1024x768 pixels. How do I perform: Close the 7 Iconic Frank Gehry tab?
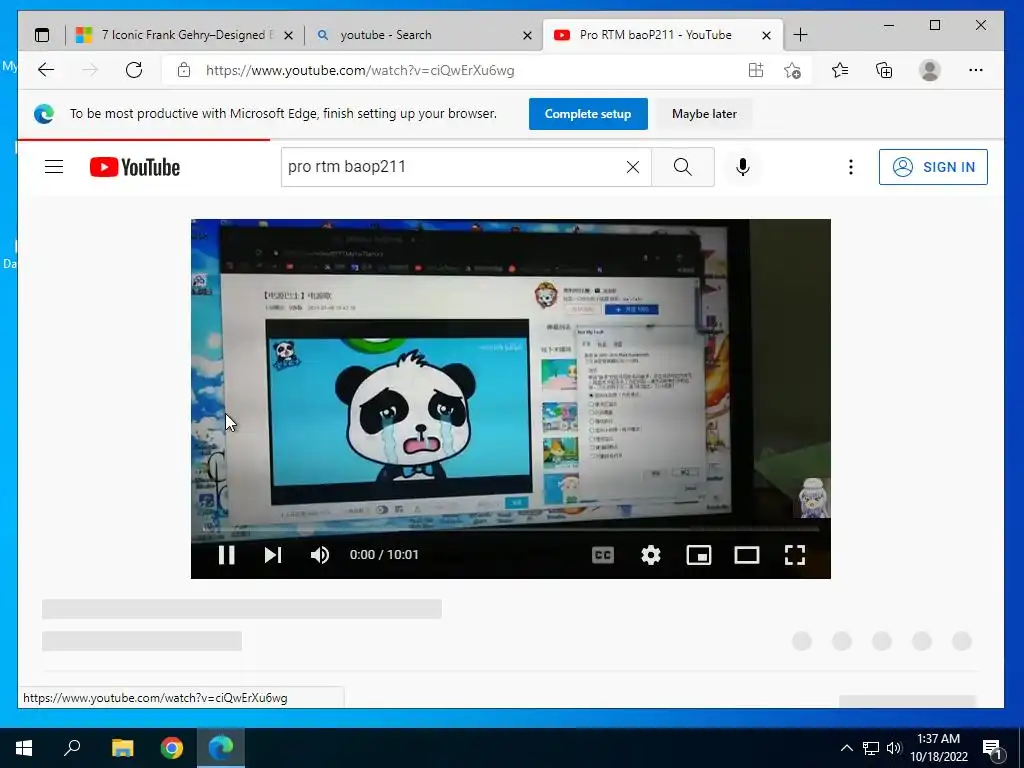click(x=288, y=35)
